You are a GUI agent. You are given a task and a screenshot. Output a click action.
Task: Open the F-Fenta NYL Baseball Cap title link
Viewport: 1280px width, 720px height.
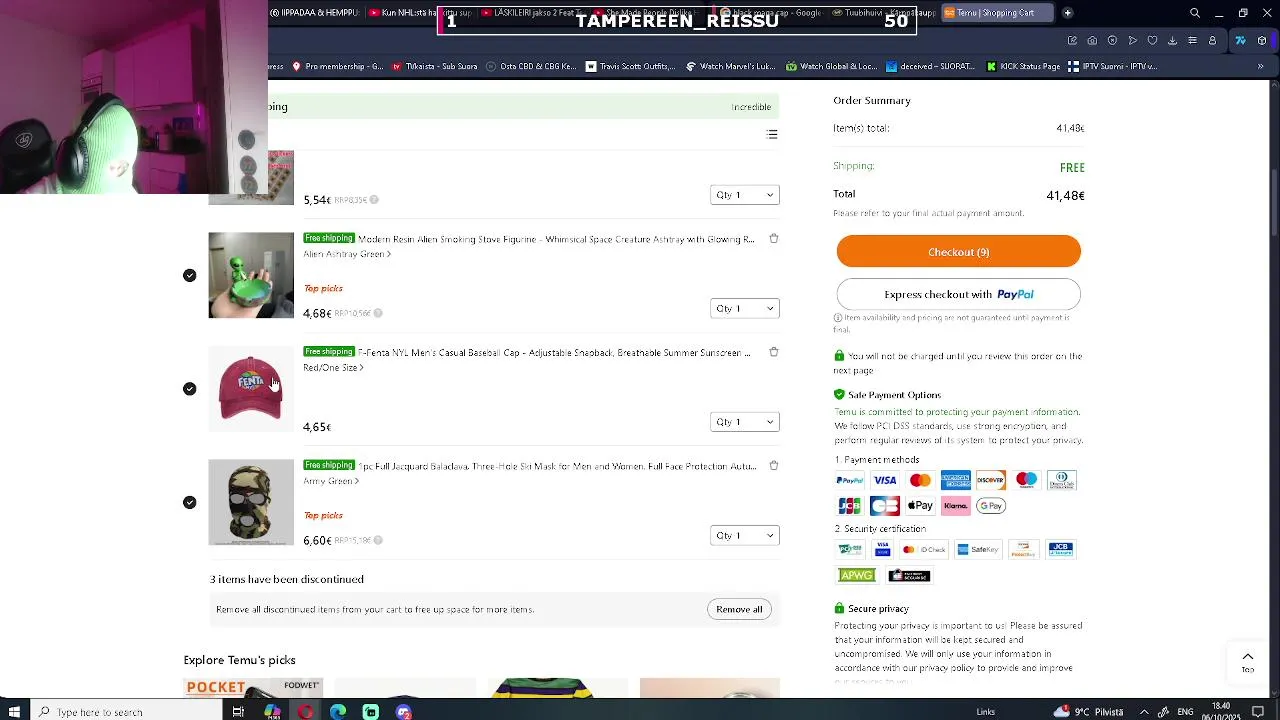click(554, 353)
